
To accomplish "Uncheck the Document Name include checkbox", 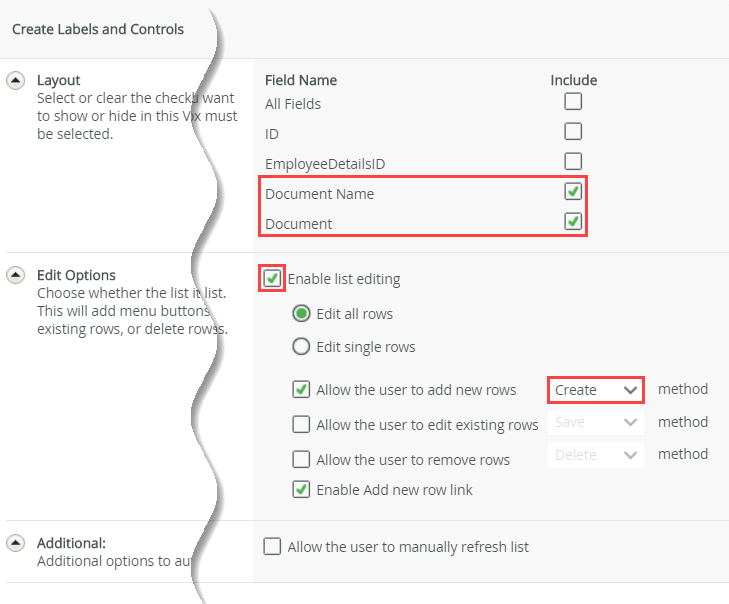I will point(573,191).
